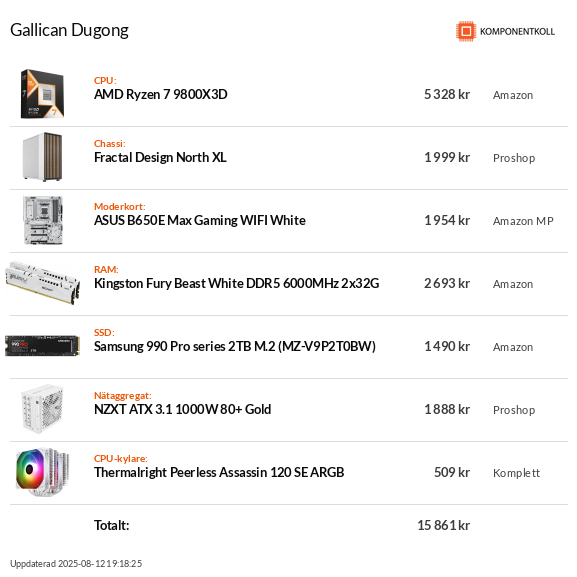Click the Gallican Dugong build title

coord(69,31)
